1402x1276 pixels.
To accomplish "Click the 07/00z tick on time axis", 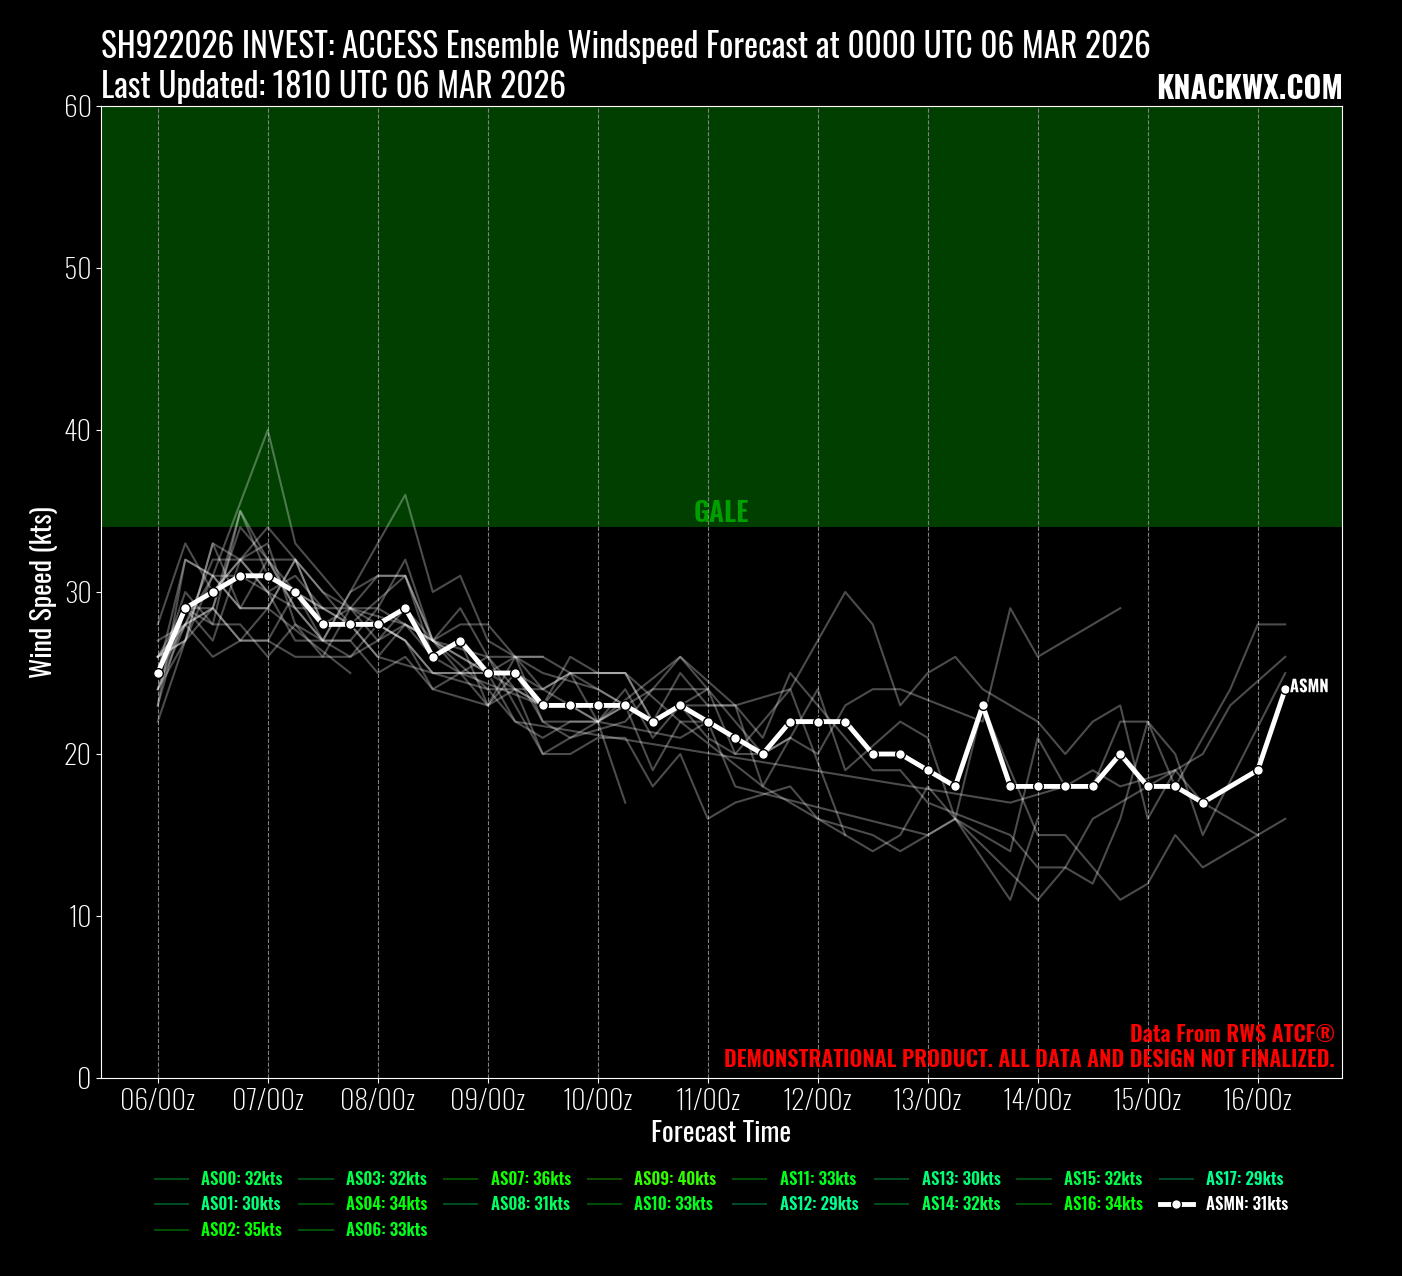I will (268, 1100).
